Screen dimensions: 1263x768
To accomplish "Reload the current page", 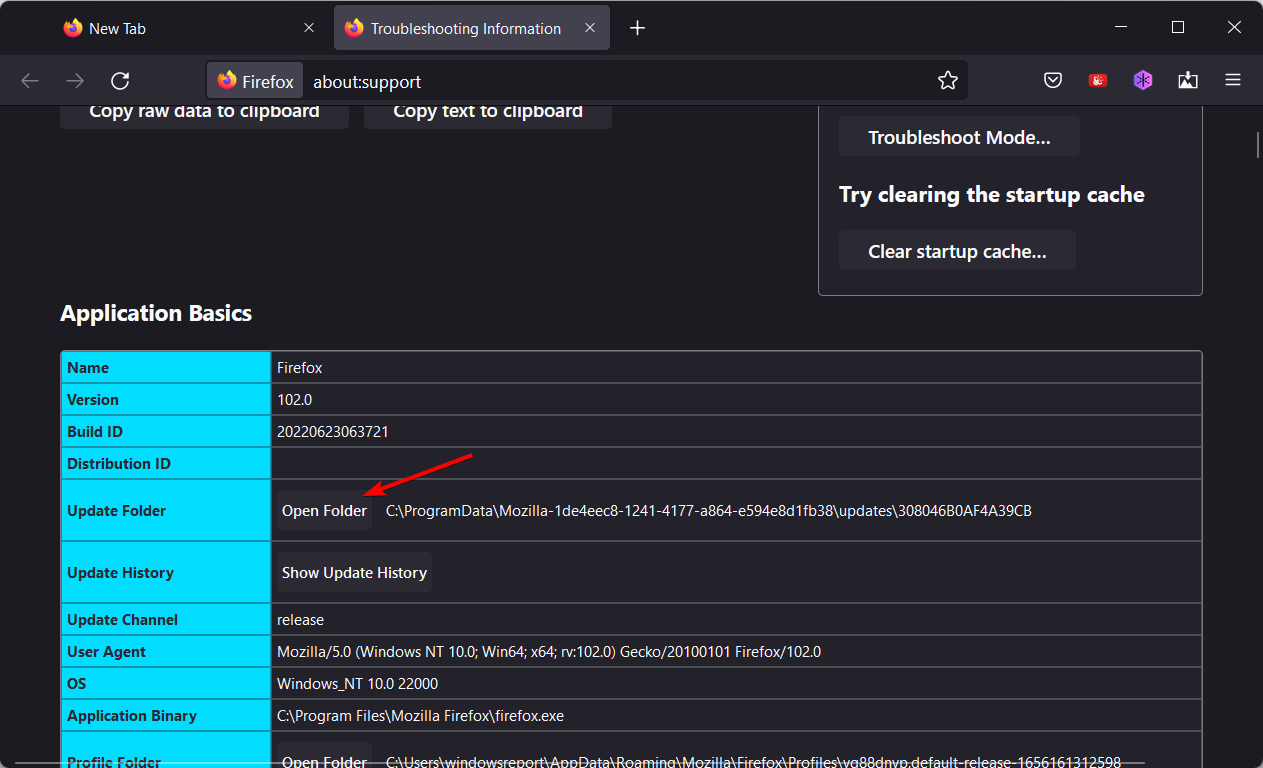I will click(120, 81).
